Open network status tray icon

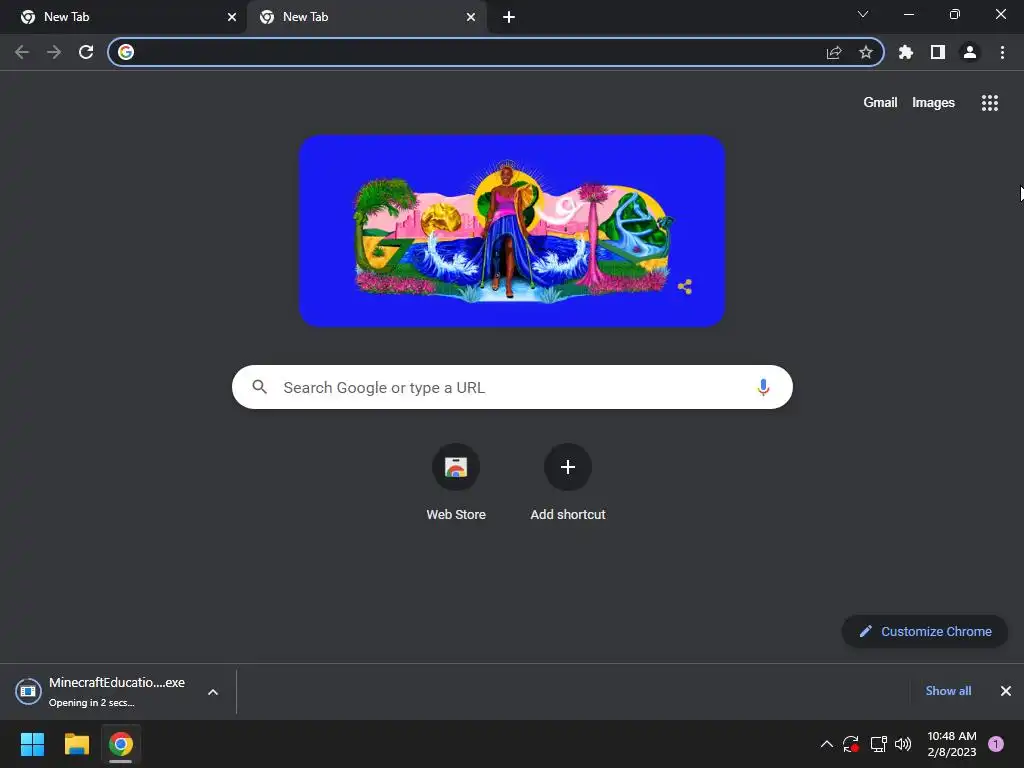click(878, 744)
